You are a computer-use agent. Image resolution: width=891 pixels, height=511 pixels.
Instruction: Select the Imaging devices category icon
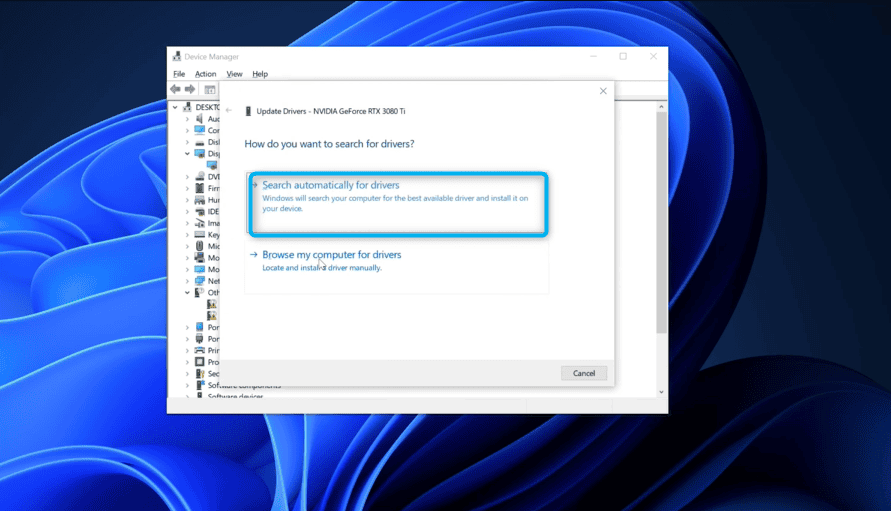click(199, 223)
